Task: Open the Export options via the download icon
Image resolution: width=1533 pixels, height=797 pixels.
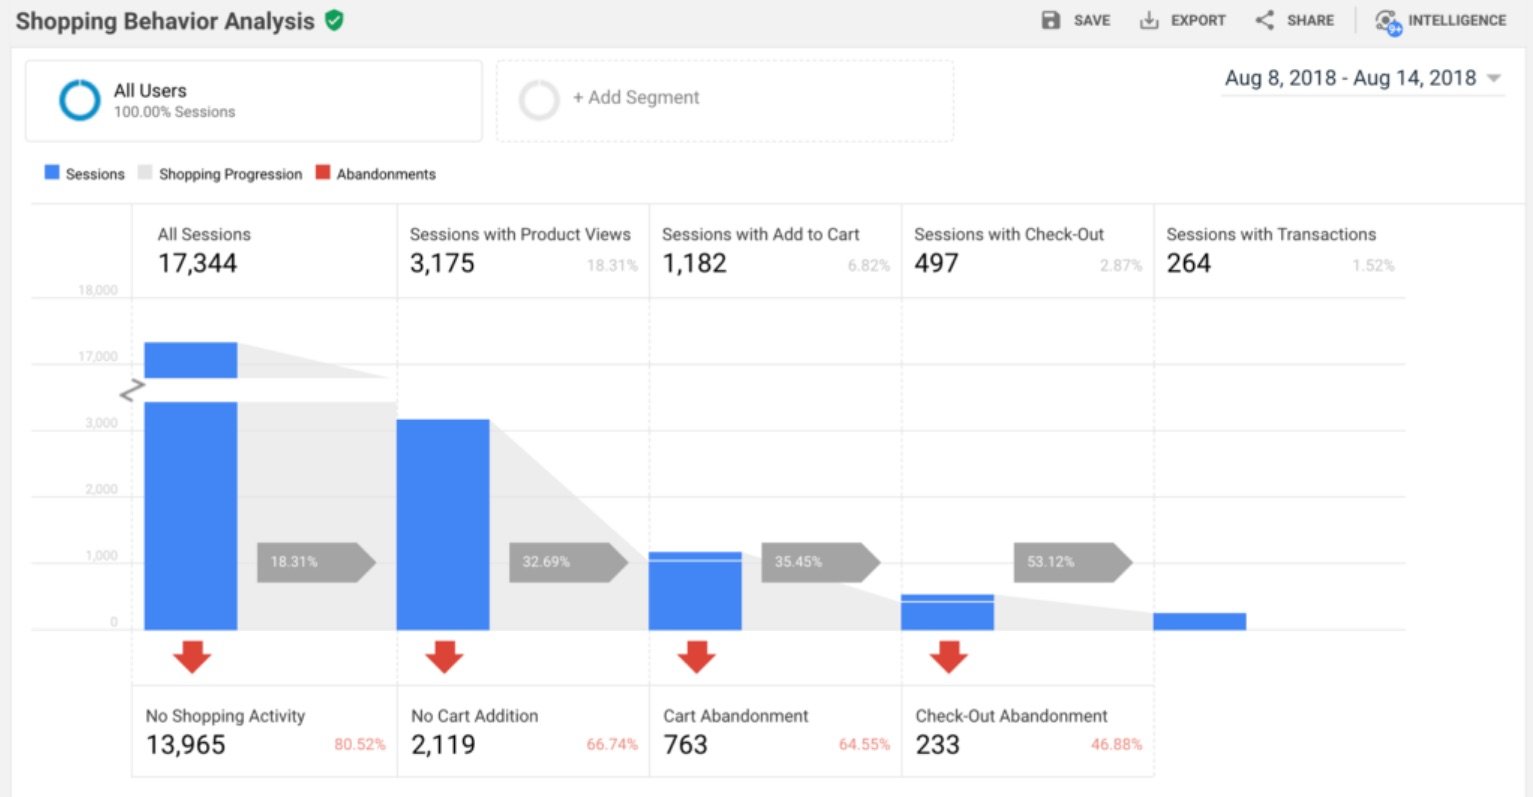Action: pos(1149,20)
